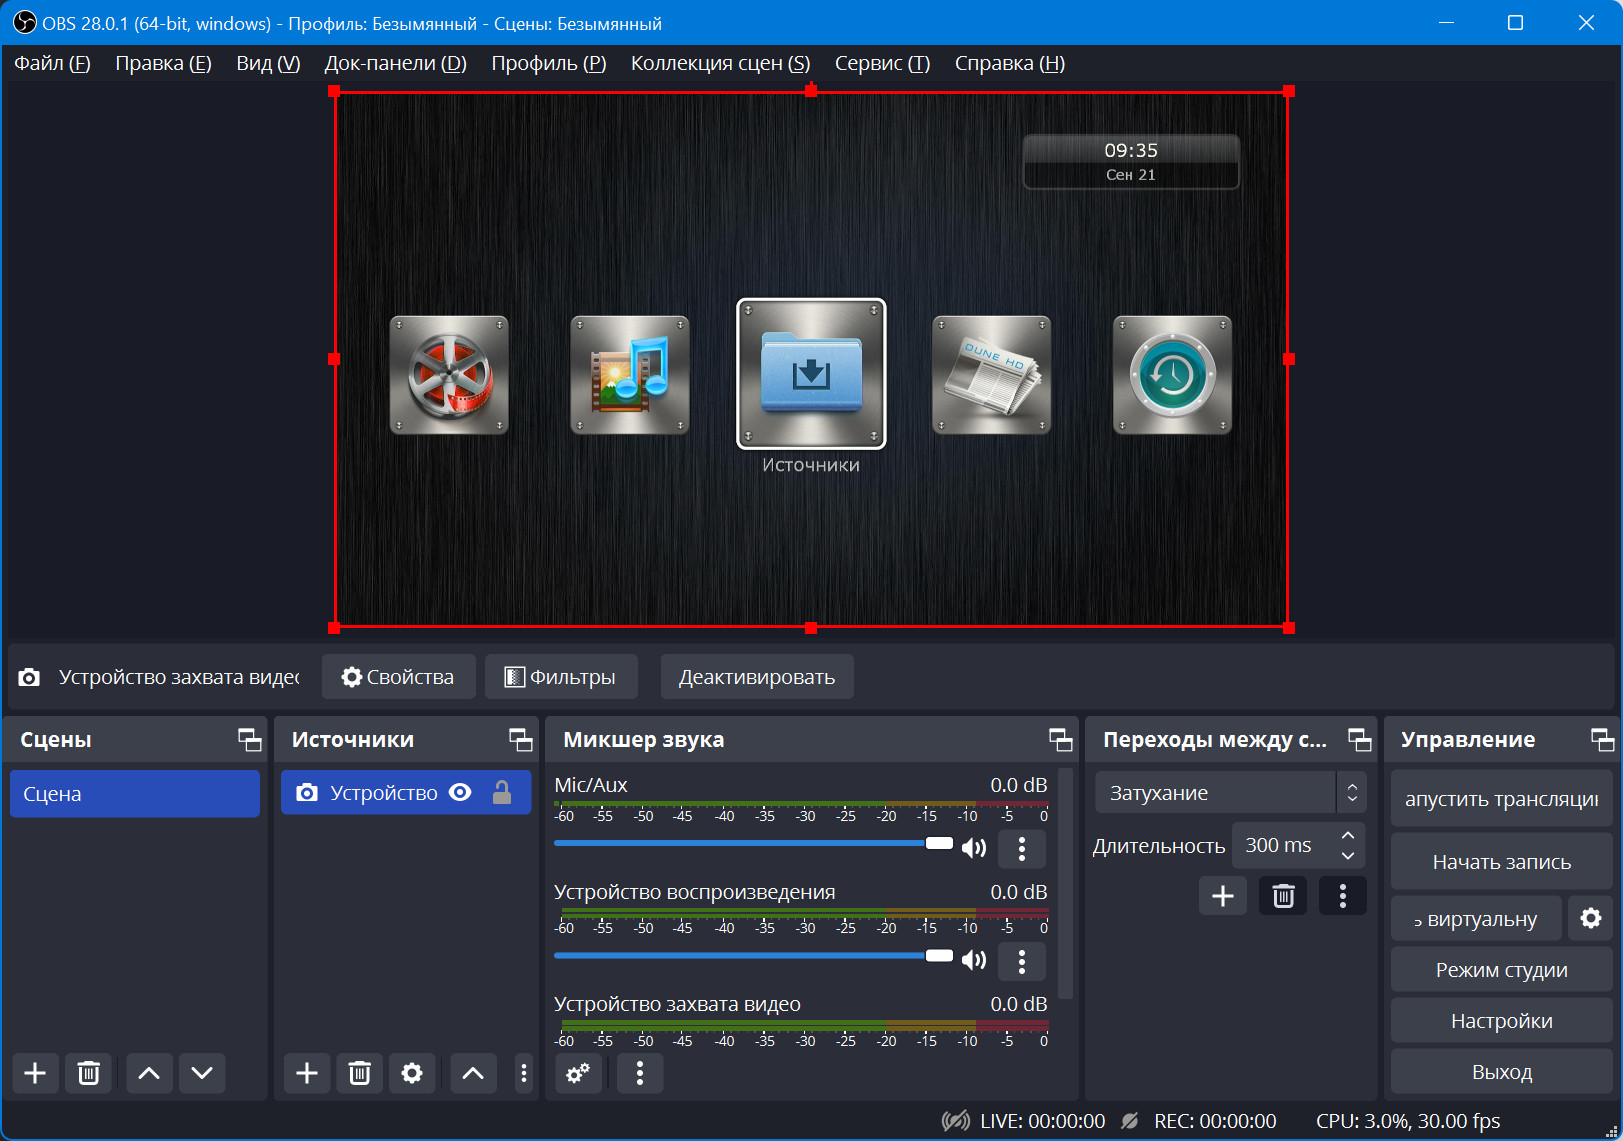Add a new source with plus icon

point(307,1073)
